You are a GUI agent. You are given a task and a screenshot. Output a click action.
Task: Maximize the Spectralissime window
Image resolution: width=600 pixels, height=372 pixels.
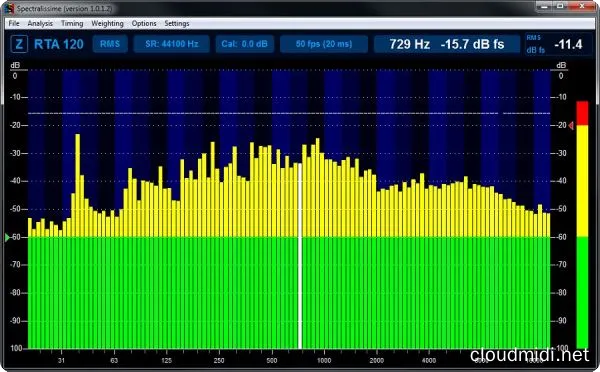point(561,6)
